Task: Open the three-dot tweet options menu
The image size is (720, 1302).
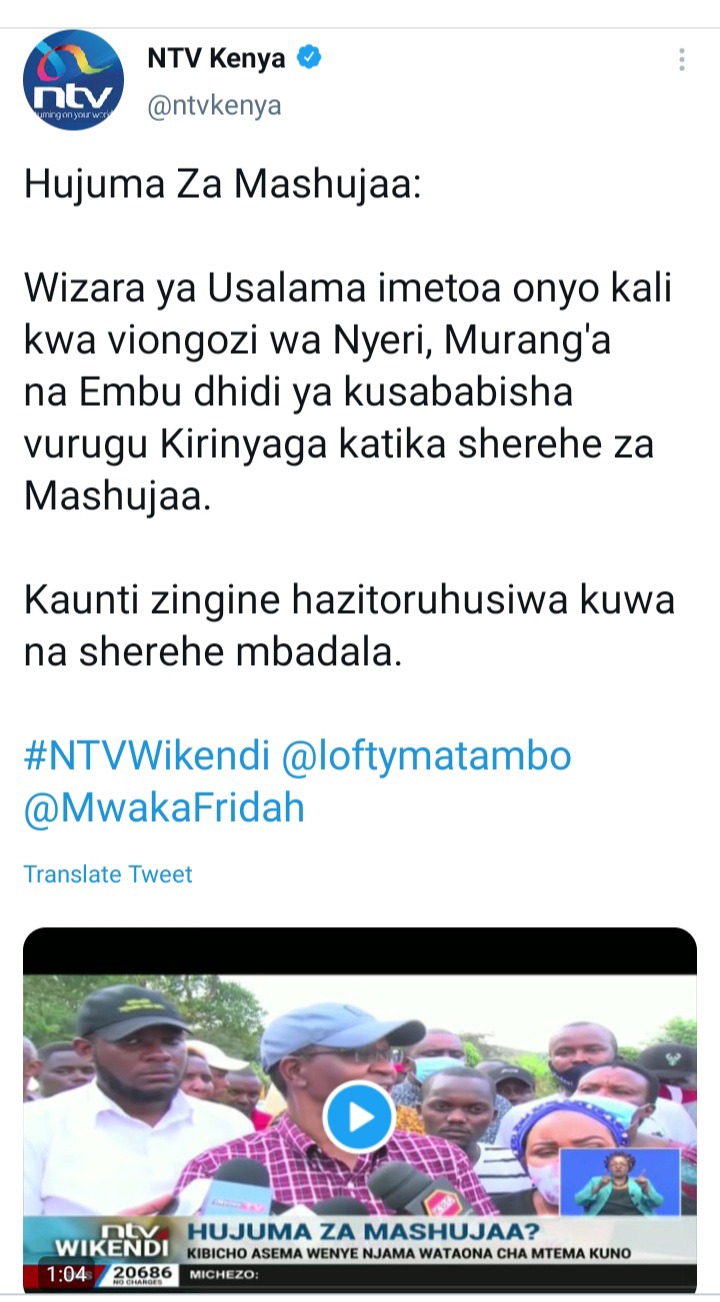Action: (682, 59)
